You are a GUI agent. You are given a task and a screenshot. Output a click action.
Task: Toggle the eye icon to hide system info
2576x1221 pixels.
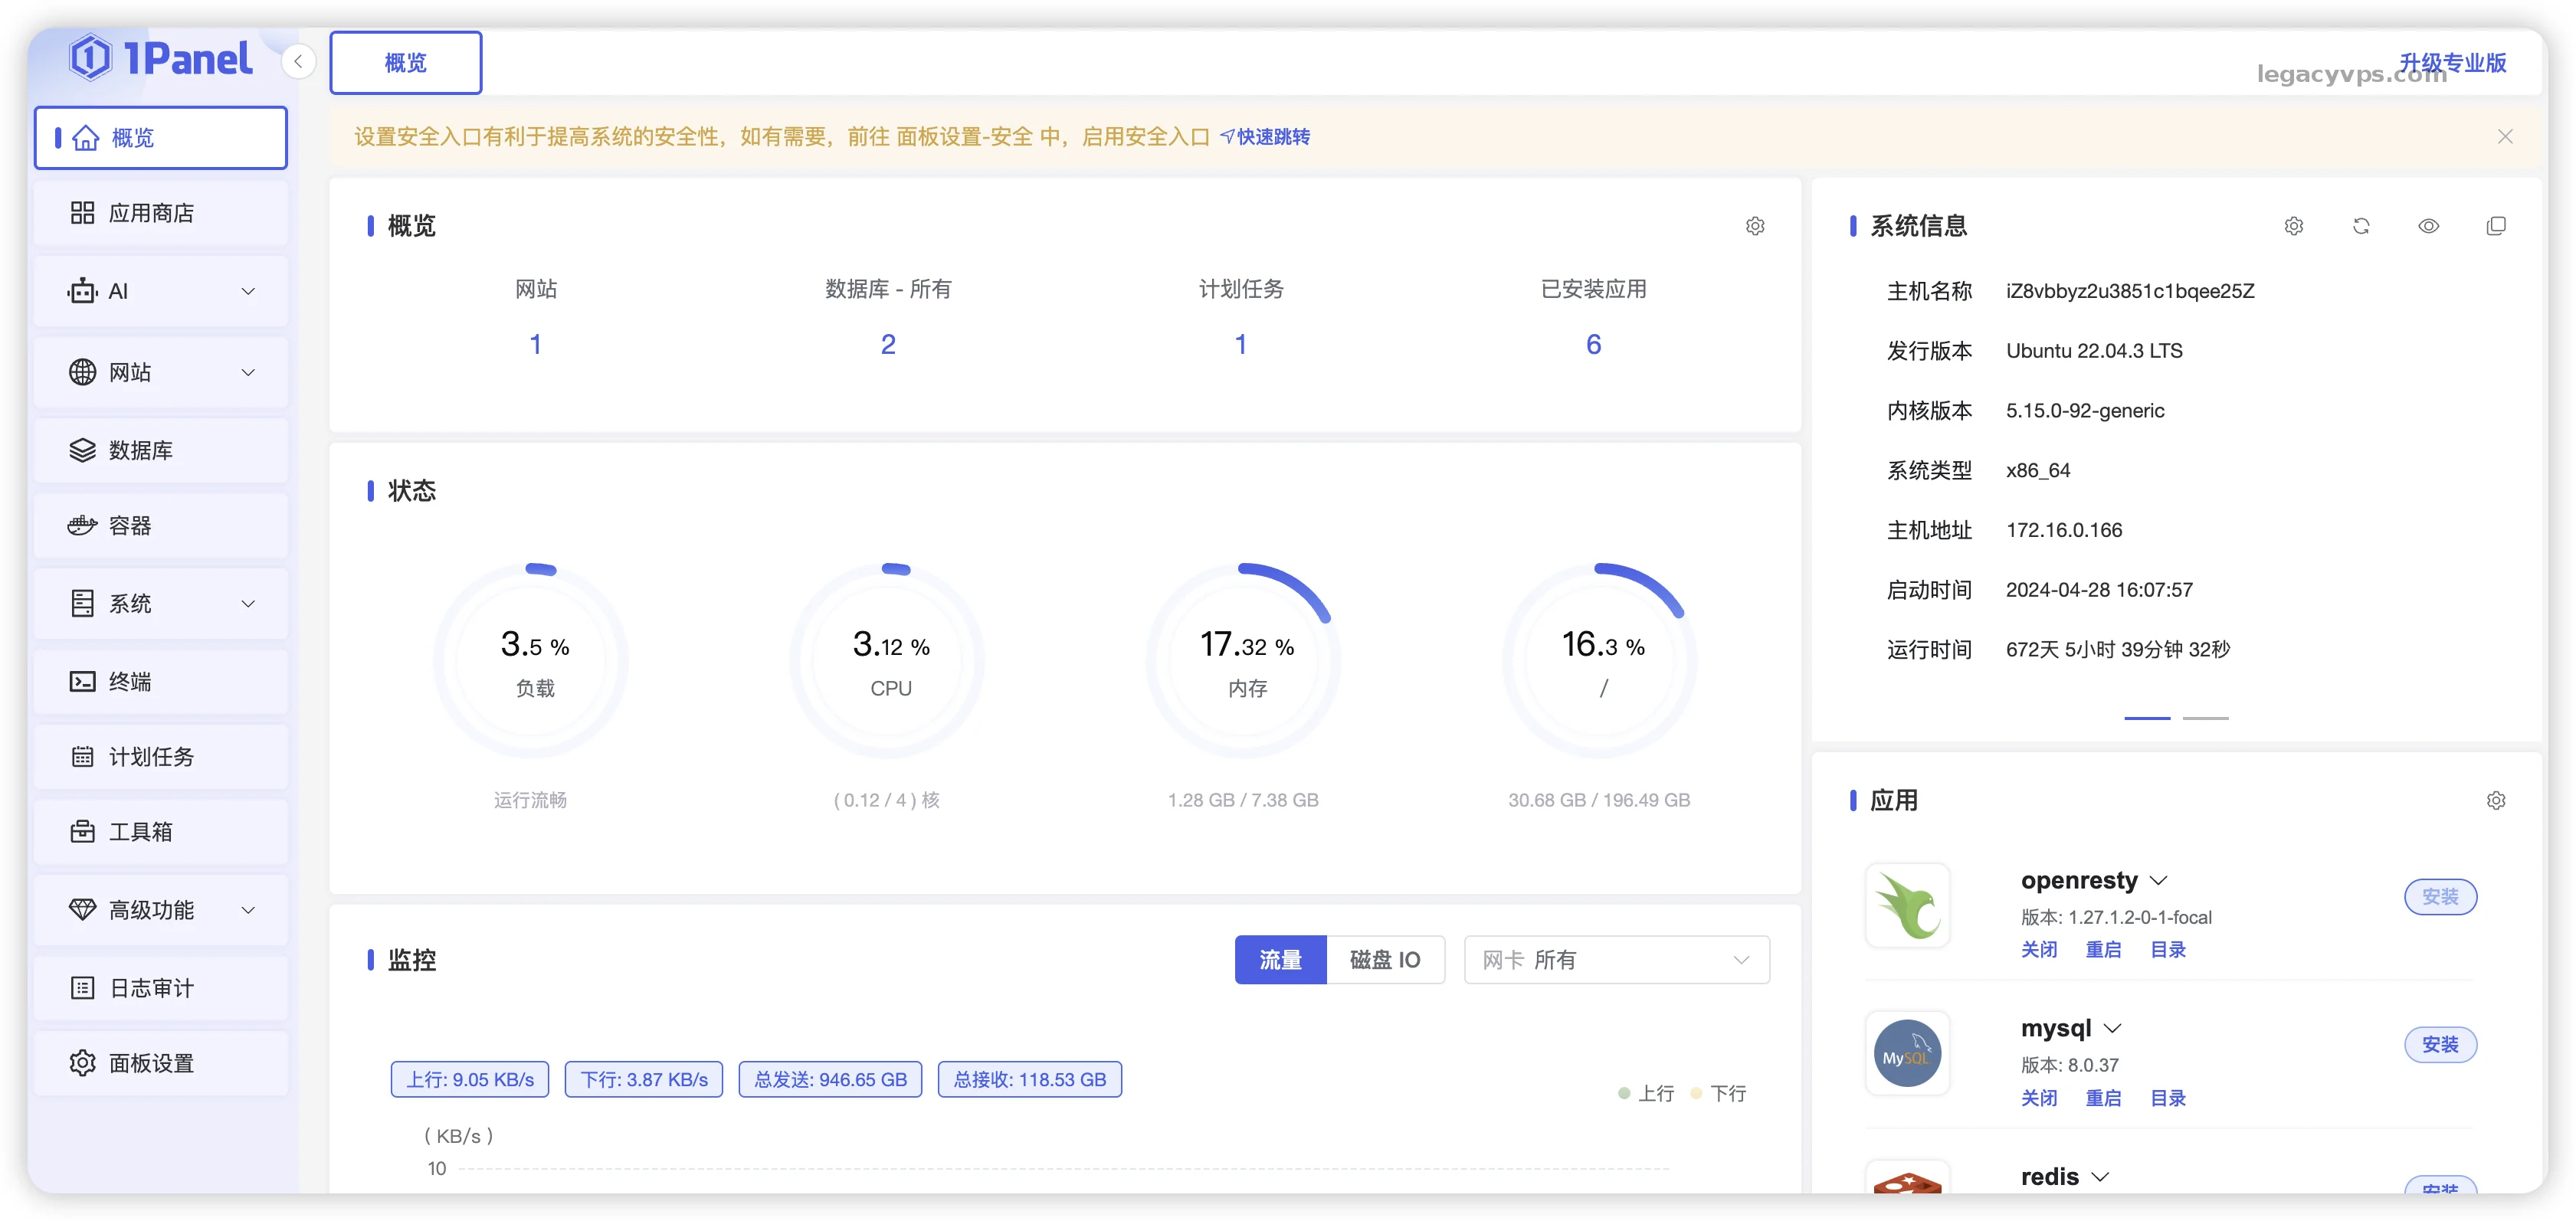pyautogui.click(x=2428, y=226)
